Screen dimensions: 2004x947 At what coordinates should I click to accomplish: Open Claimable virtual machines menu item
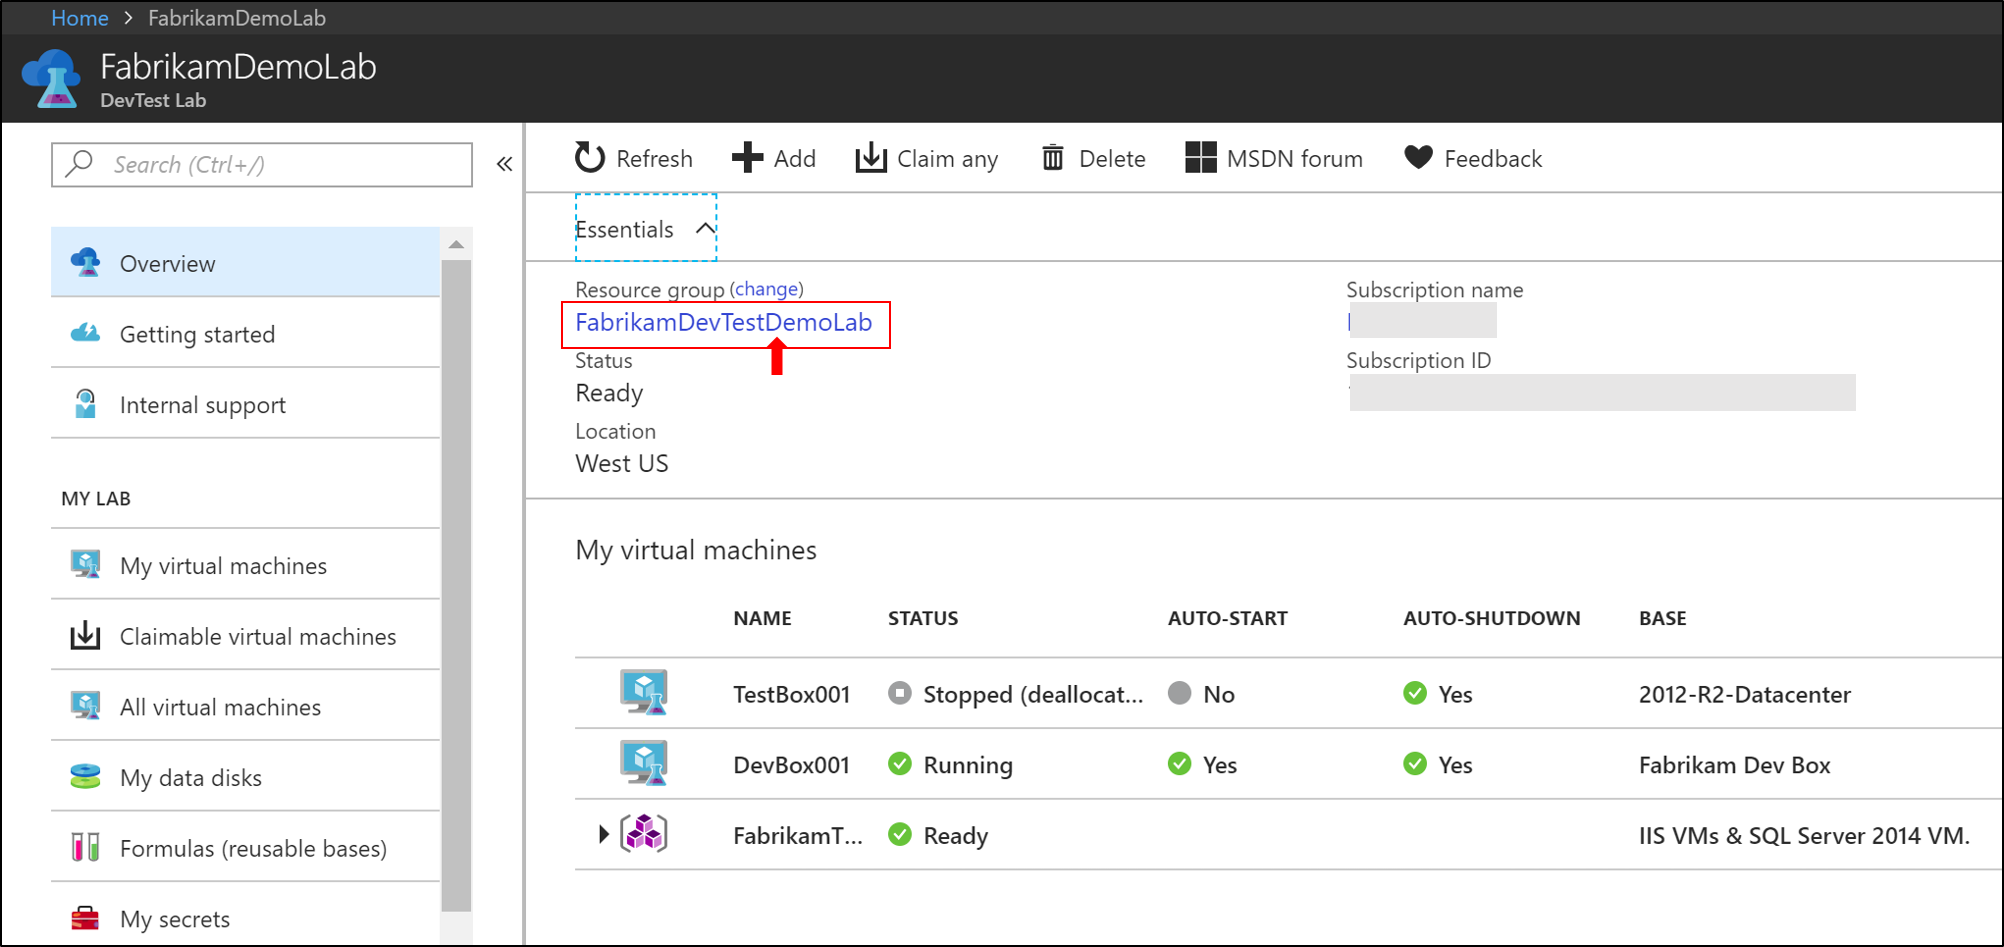click(x=245, y=636)
